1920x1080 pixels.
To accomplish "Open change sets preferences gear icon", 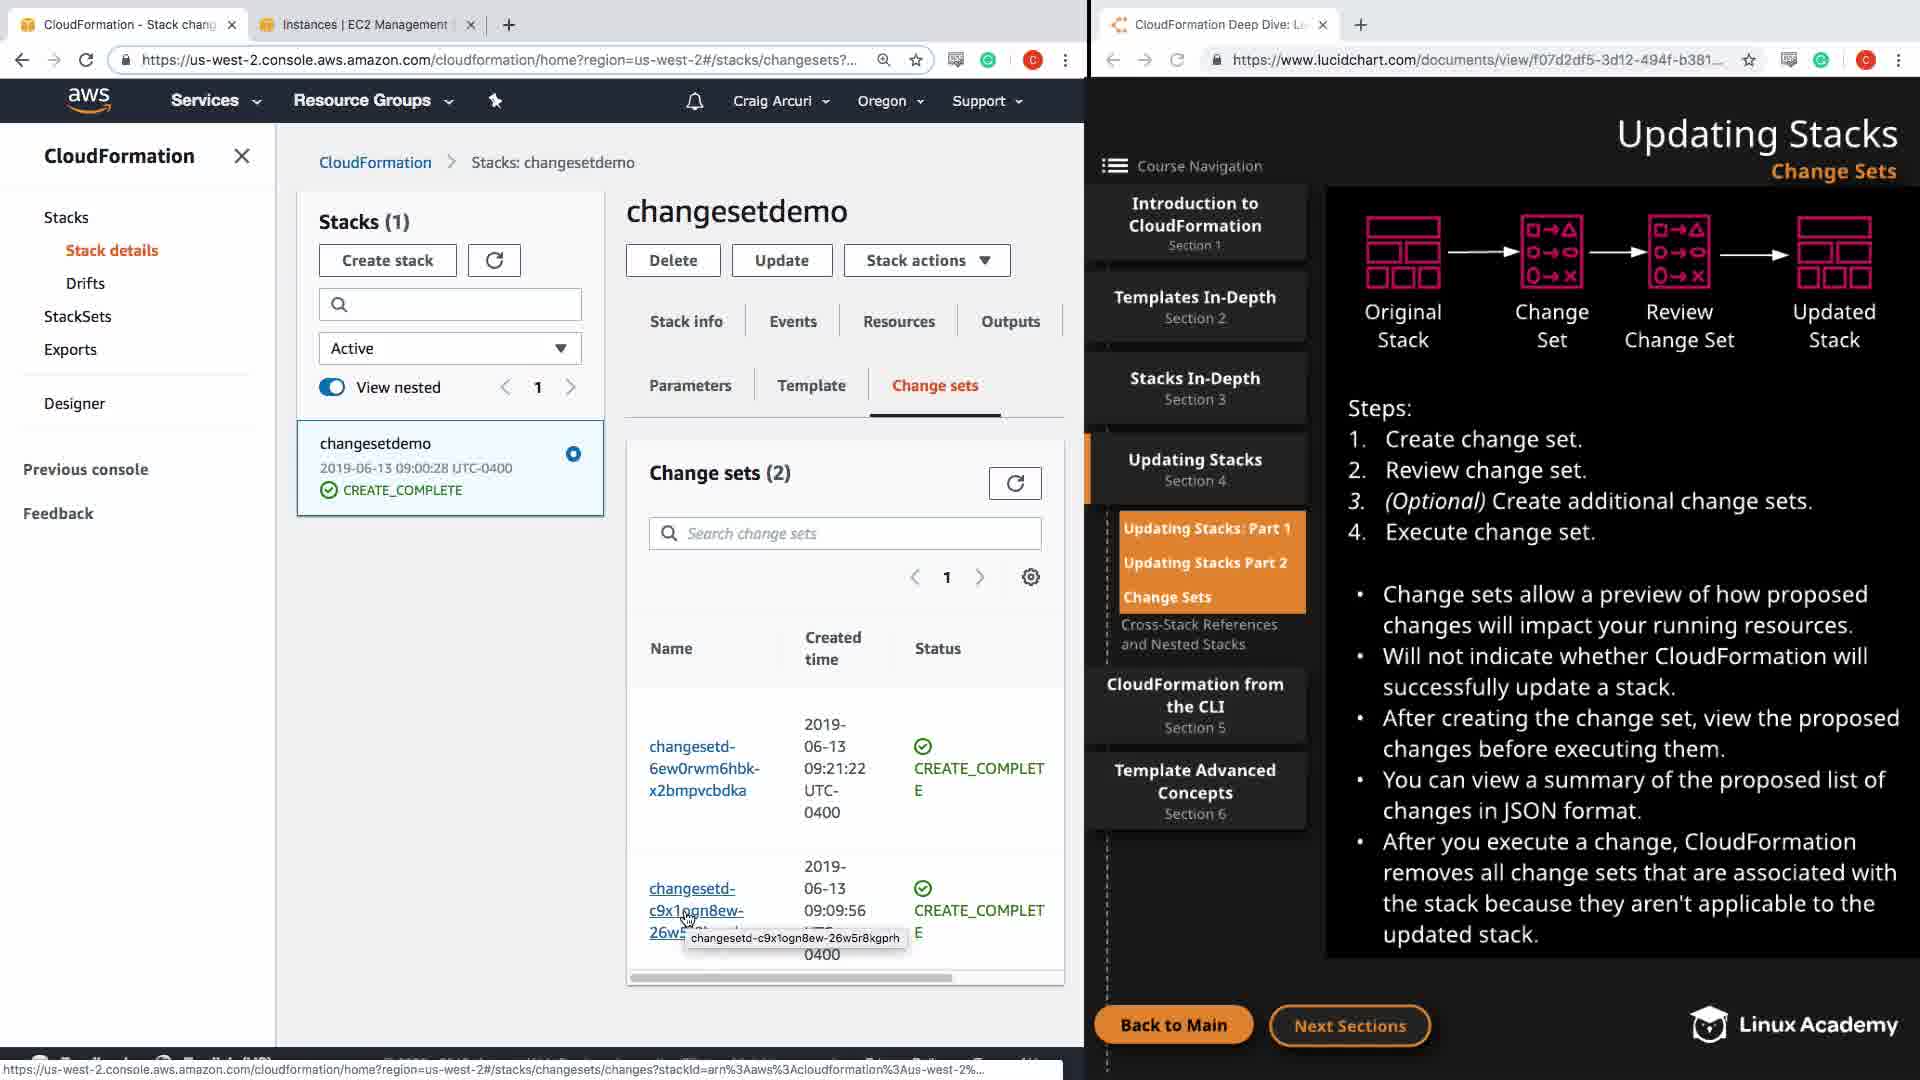I will click(x=1030, y=577).
